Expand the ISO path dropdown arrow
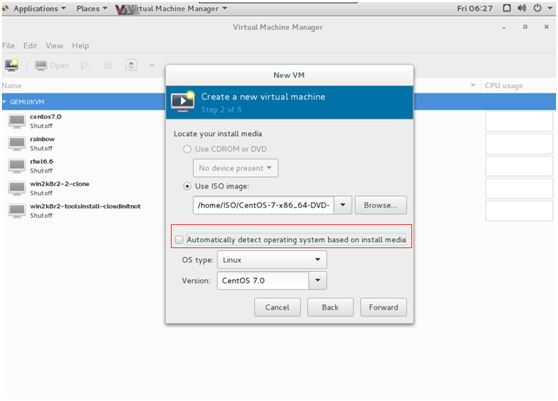558x401 pixels. (343, 205)
